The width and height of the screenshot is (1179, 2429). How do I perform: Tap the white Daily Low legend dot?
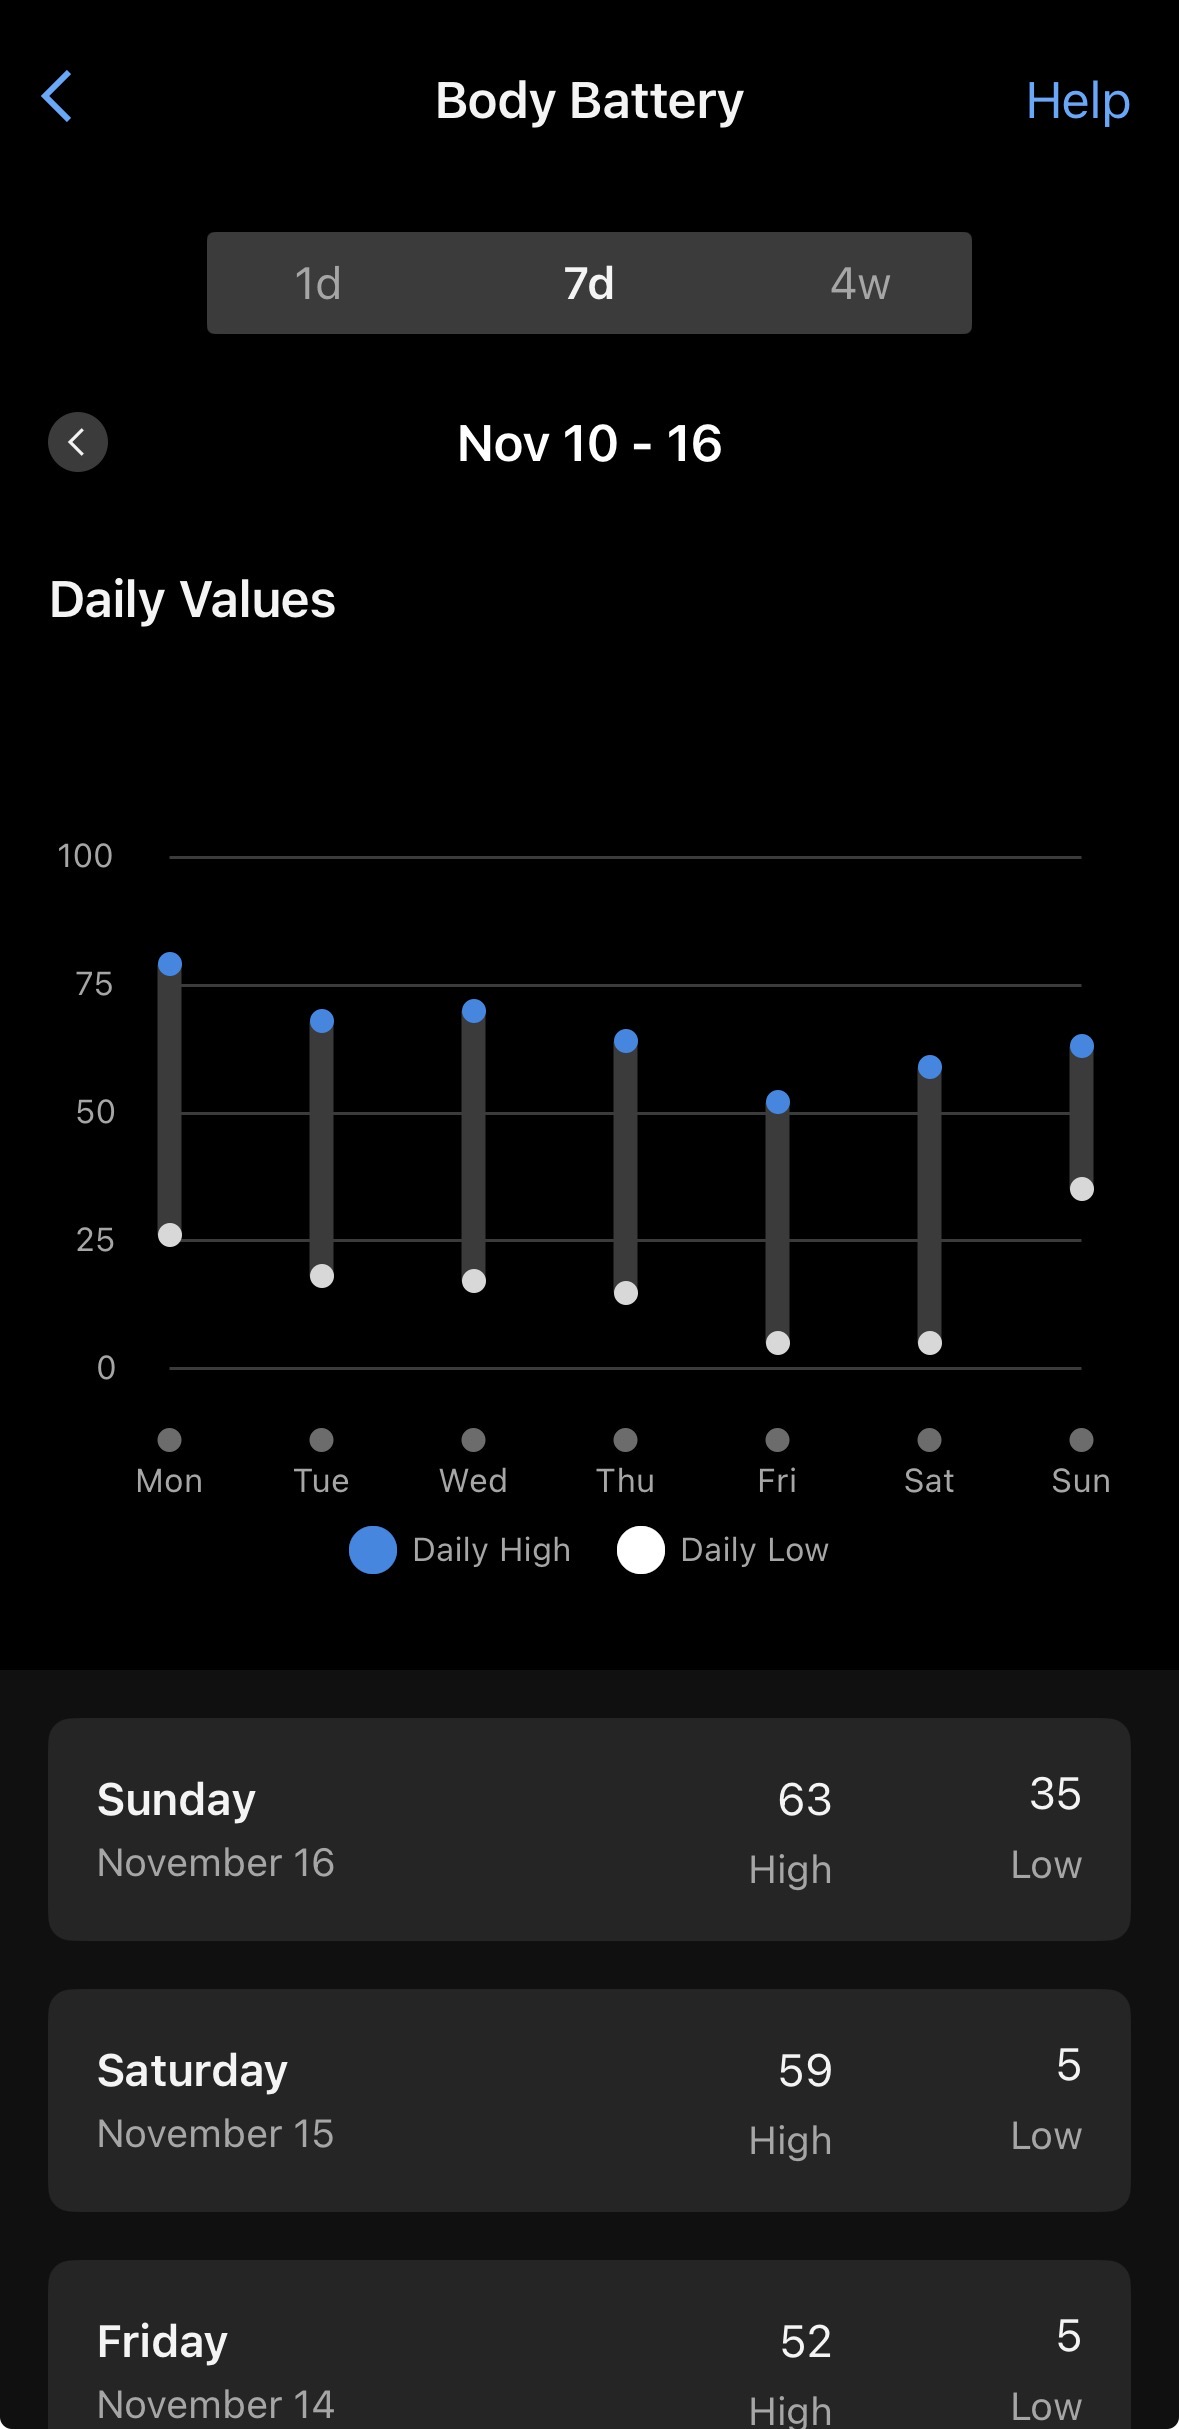640,1550
